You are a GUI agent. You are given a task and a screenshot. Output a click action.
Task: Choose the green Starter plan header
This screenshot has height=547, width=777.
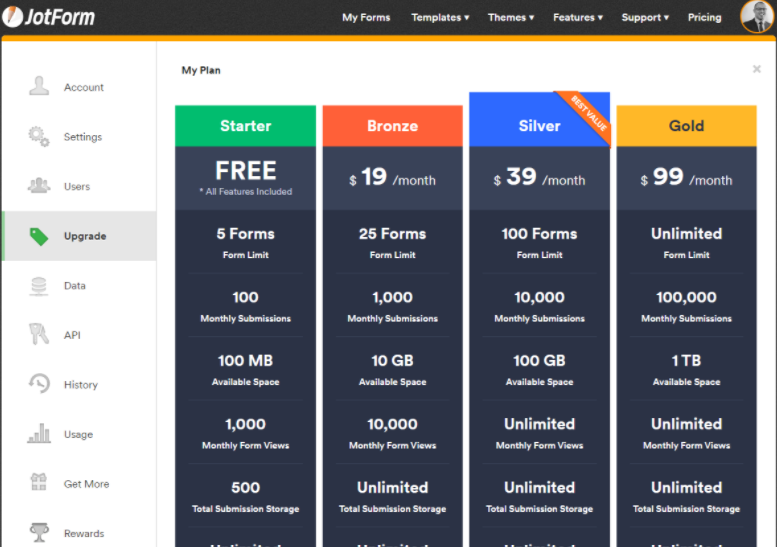coord(245,126)
